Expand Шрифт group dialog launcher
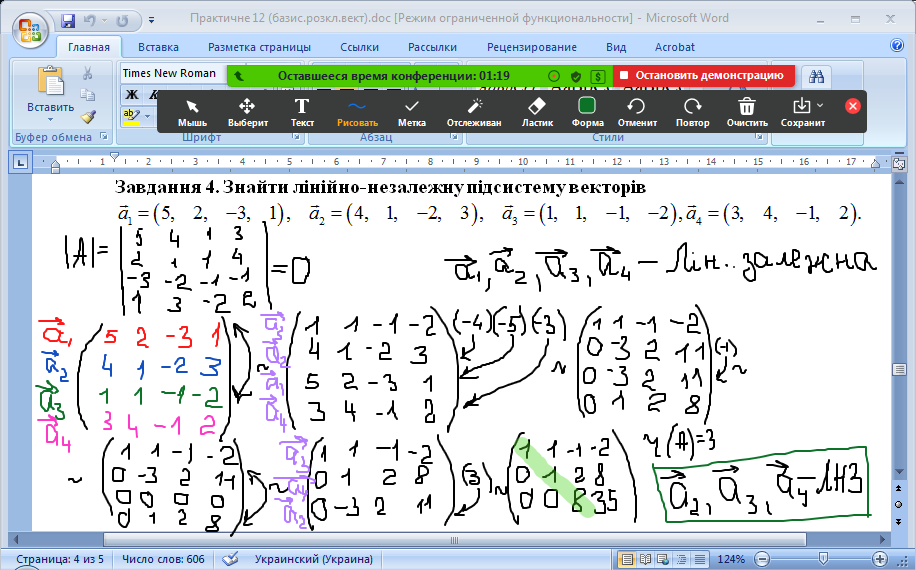 pos(296,137)
